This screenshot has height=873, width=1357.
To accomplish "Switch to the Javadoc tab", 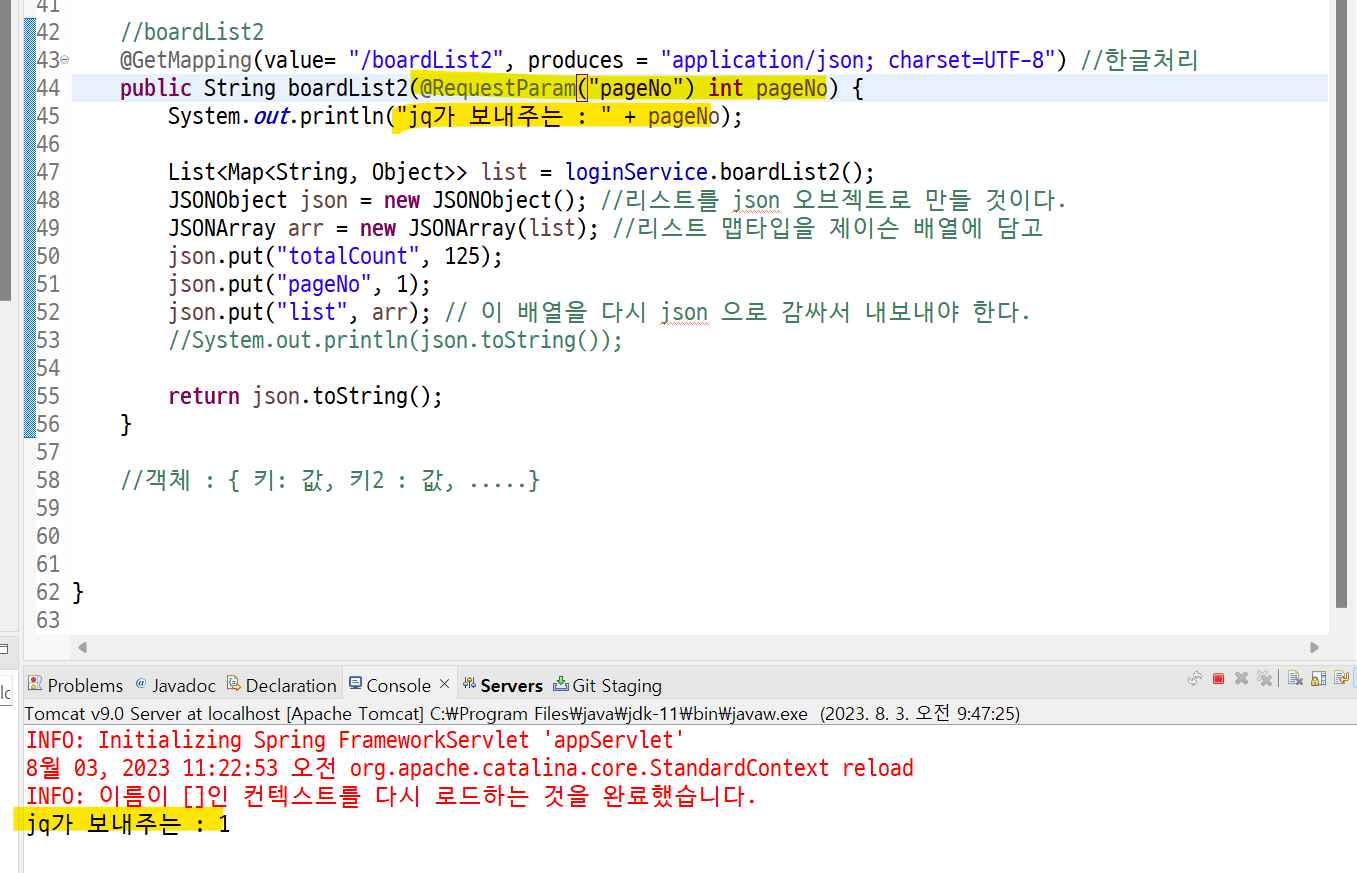I will pos(175,685).
